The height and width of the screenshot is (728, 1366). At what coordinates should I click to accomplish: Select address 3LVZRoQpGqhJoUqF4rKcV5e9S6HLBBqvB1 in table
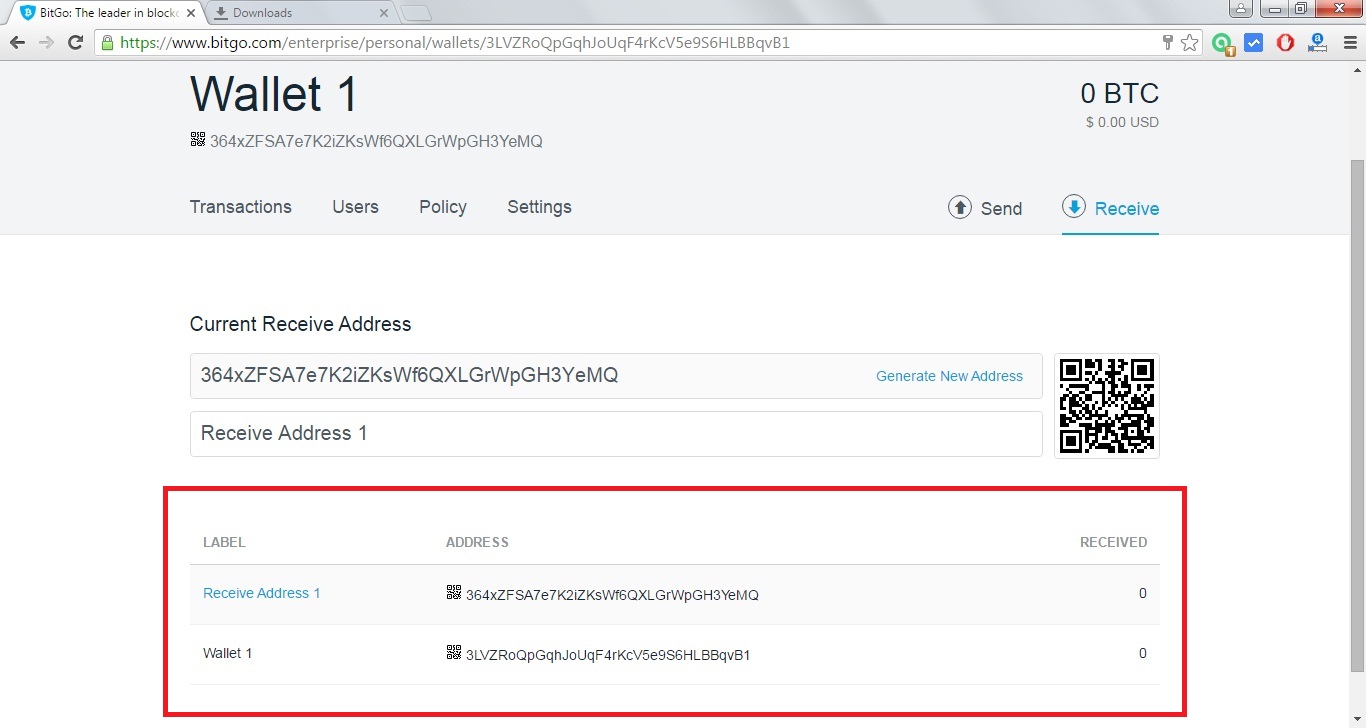point(608,655)
